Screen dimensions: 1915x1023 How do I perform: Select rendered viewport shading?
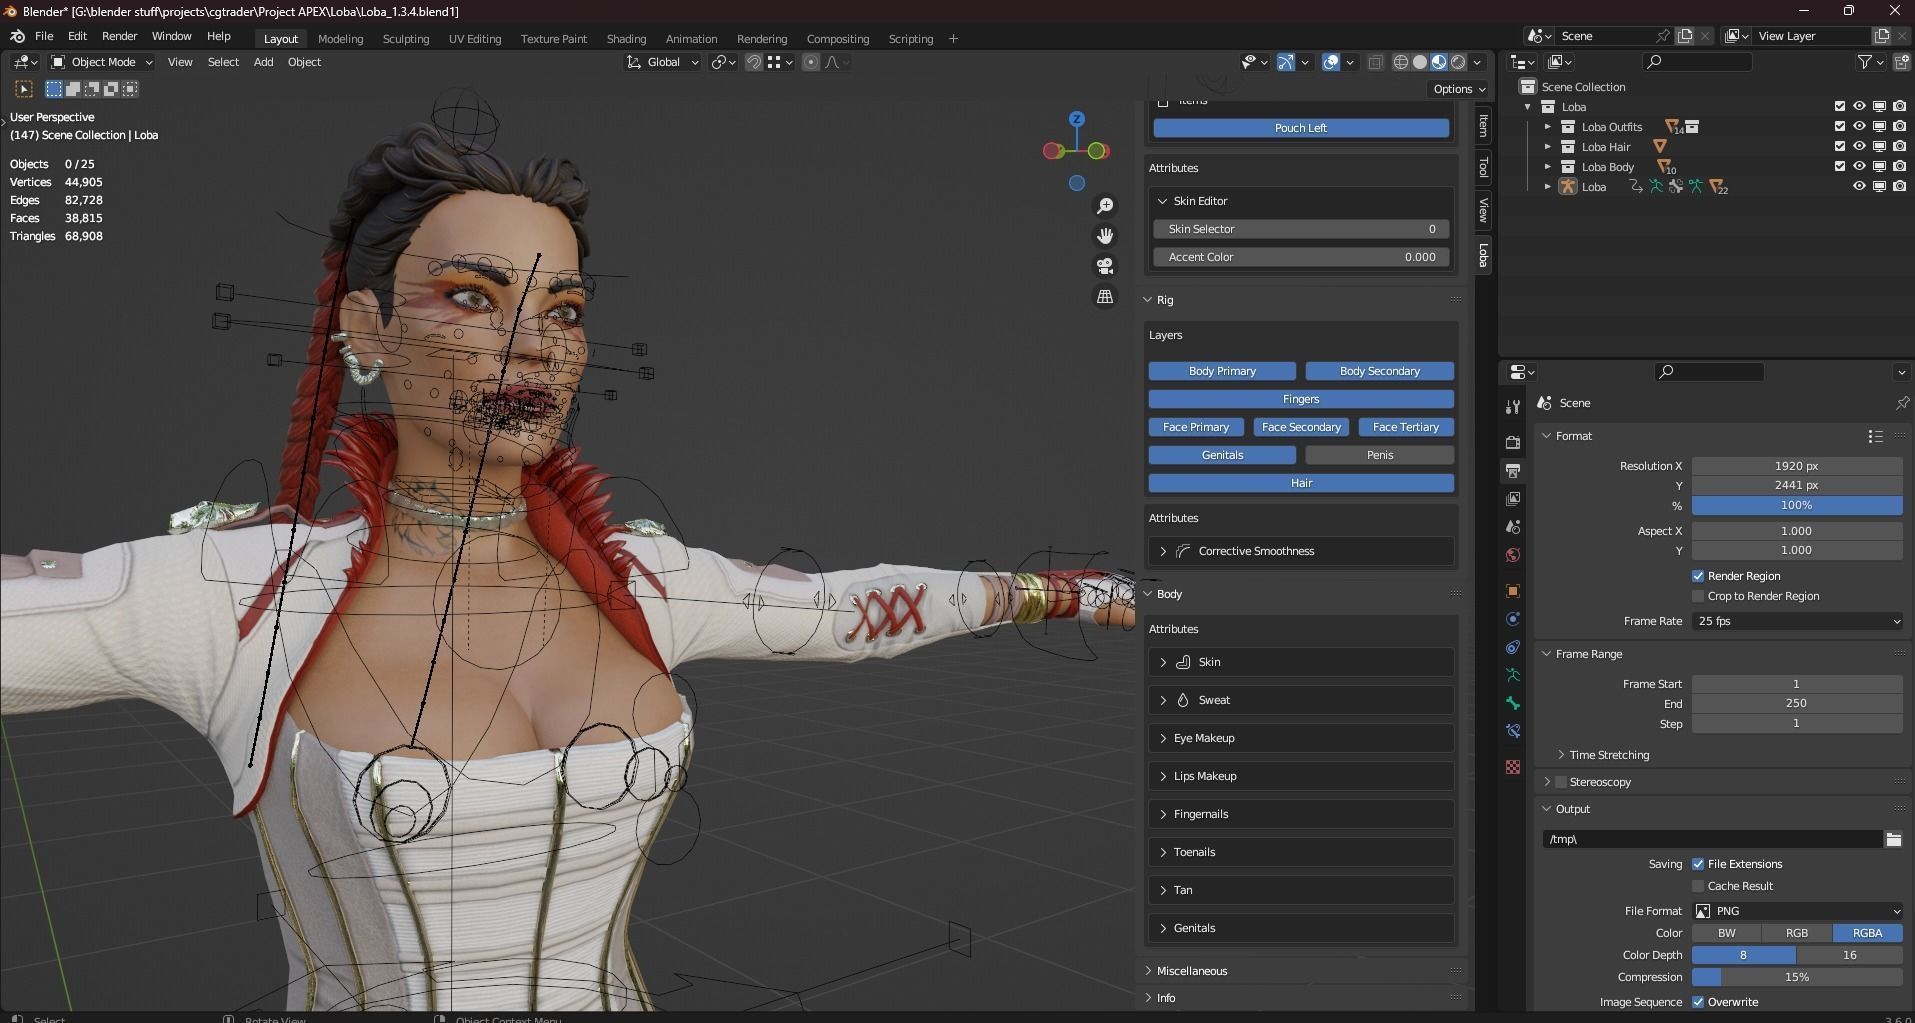coord(1458,62)
